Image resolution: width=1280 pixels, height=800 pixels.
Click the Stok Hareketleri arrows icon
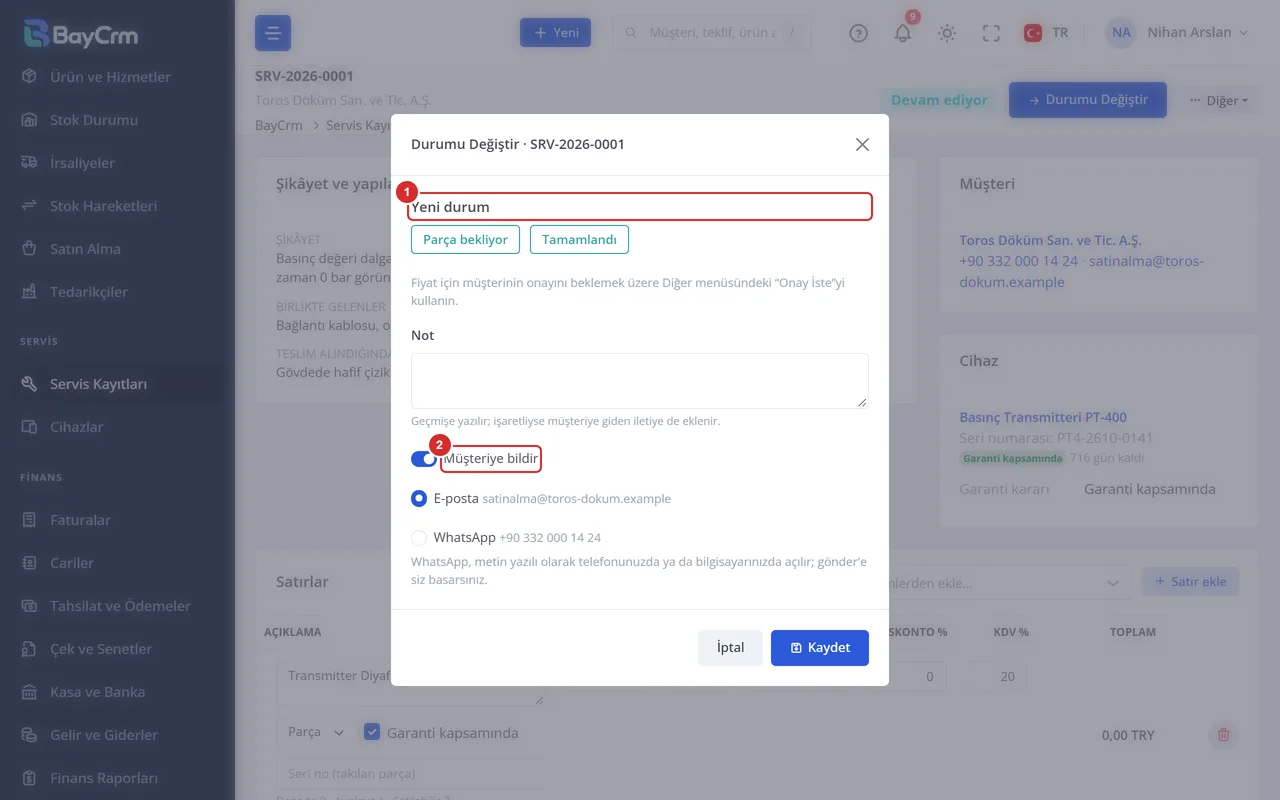[30, 206]
